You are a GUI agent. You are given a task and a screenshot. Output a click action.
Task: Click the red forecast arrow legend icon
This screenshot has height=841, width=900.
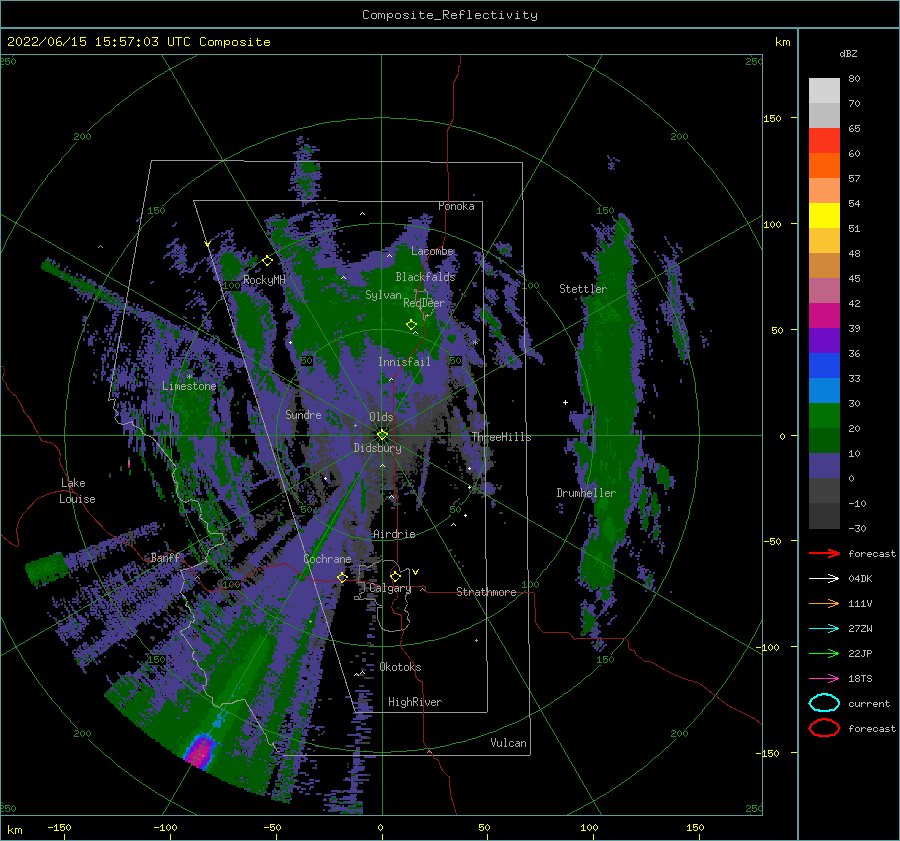824,553
